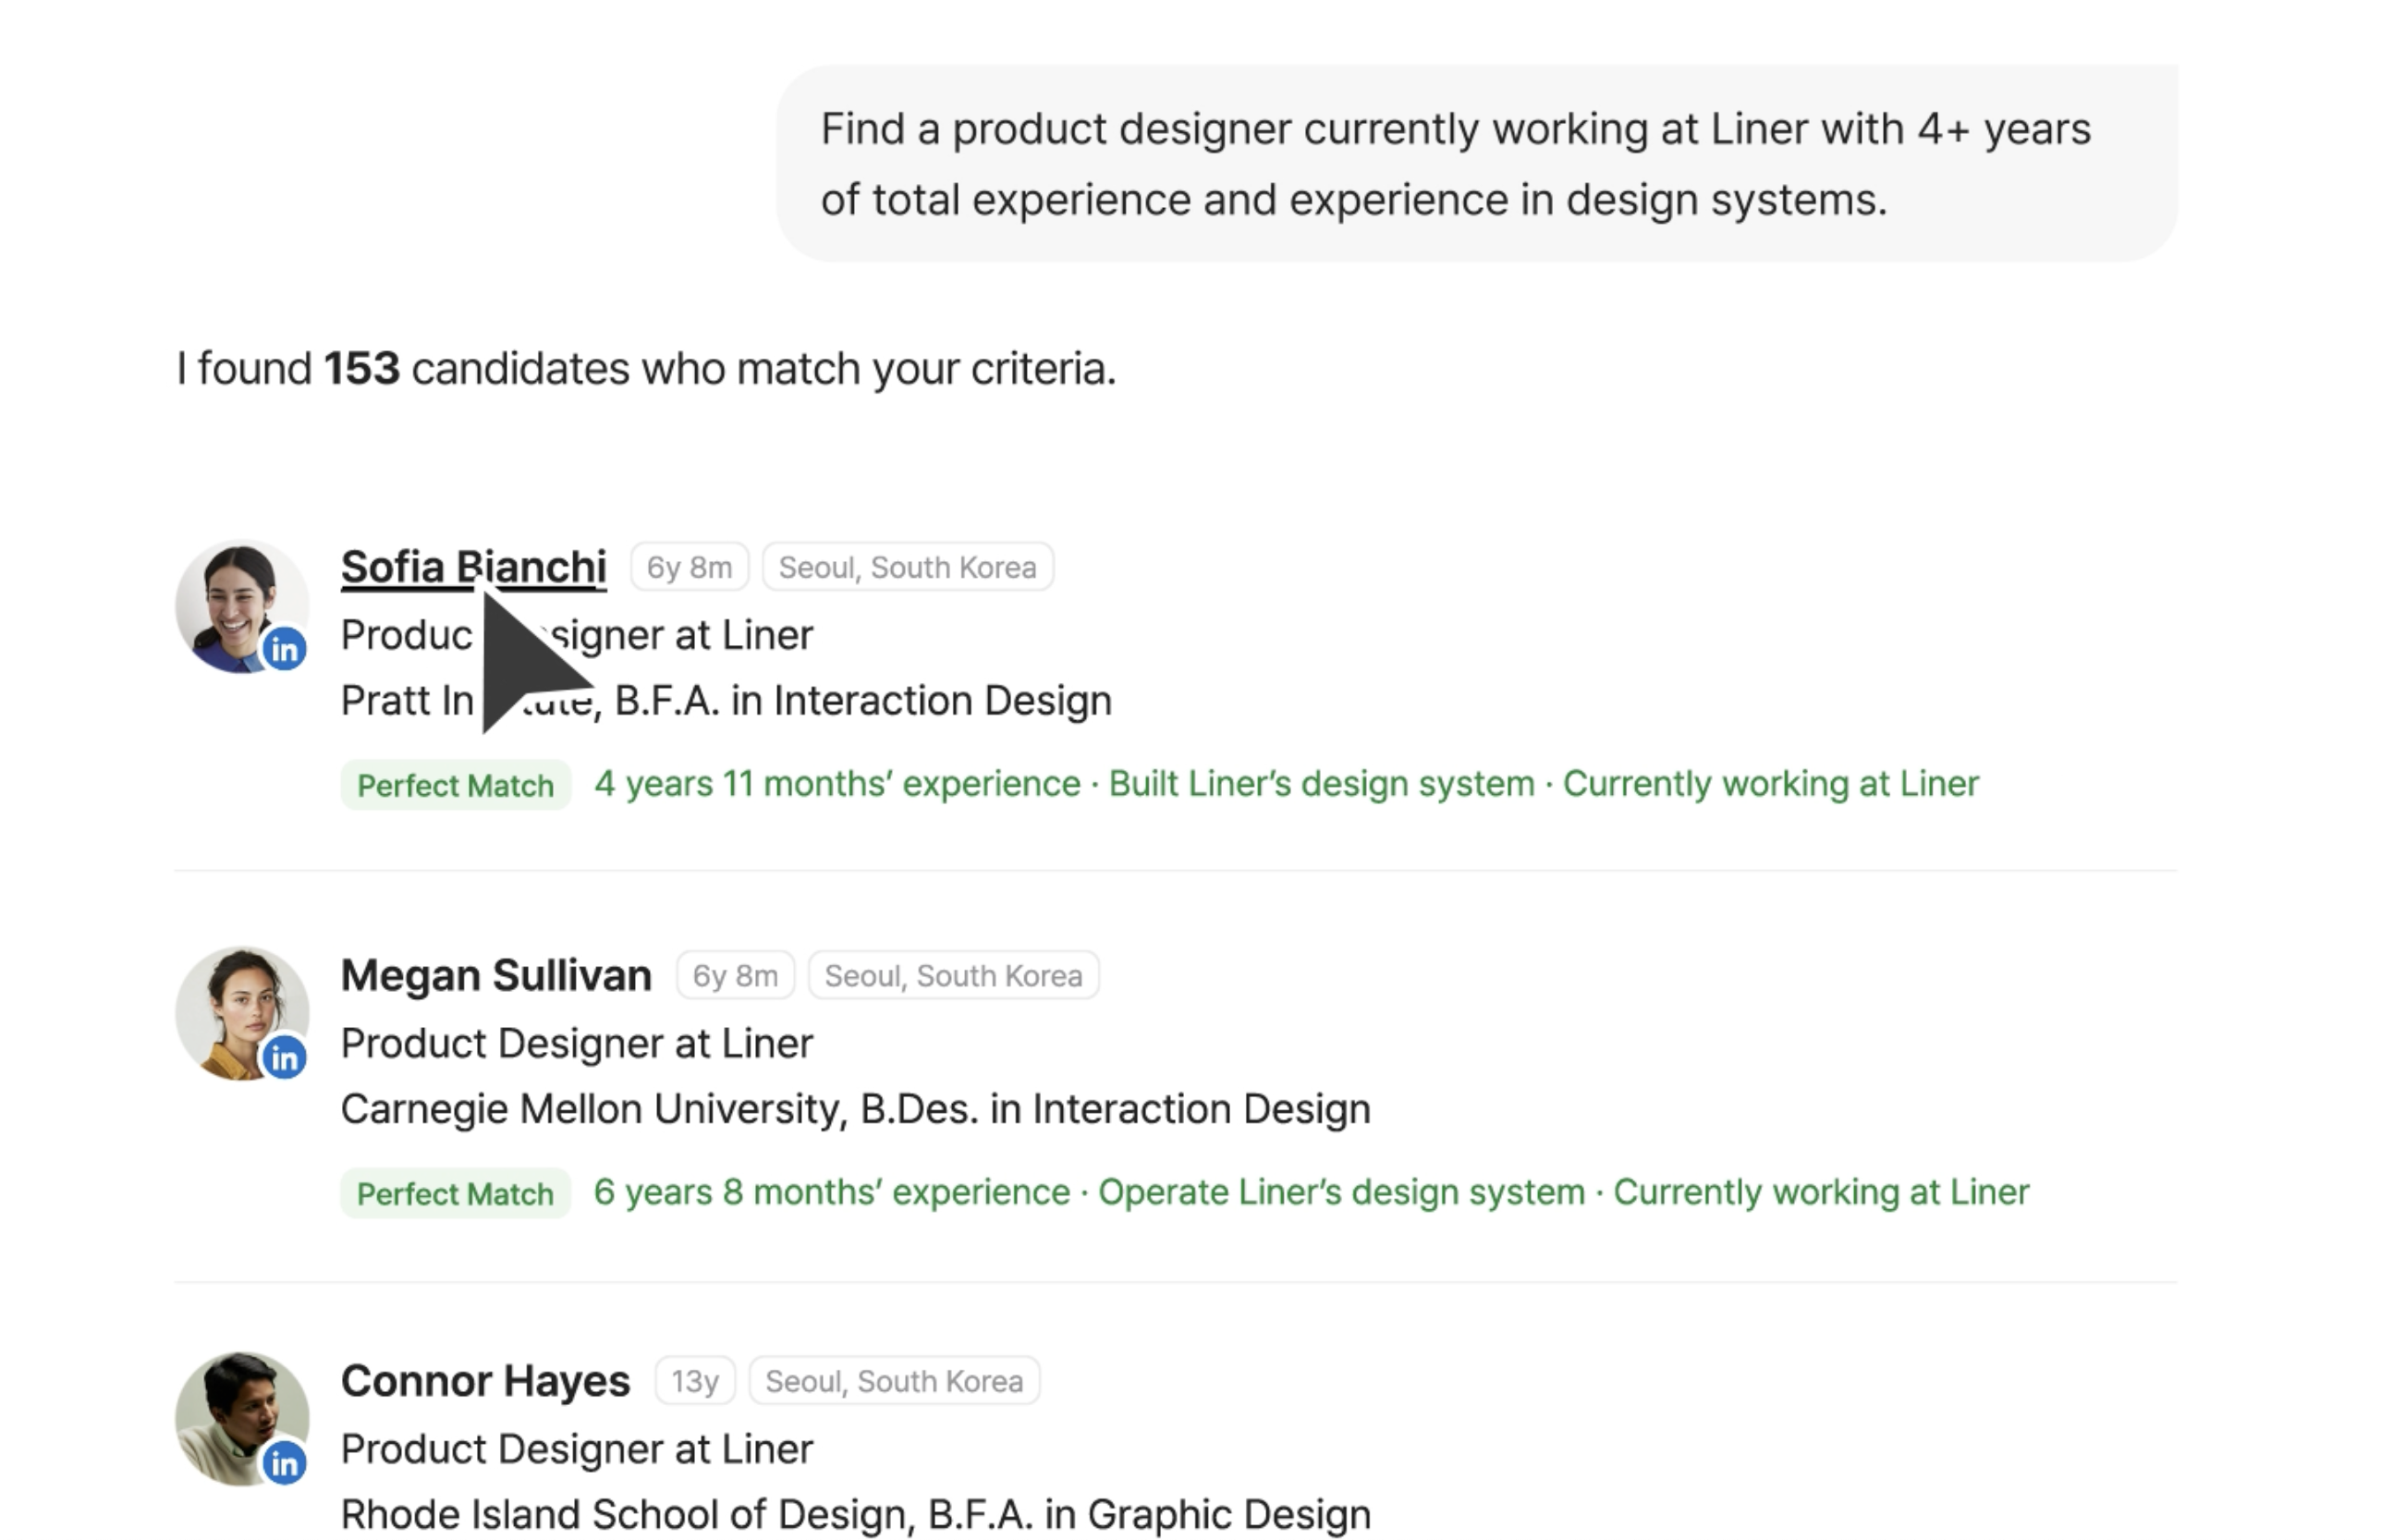Click Connor Hayes's 13y experience tag
Screen dimensions: 2381x1540
pos(695,1382)
